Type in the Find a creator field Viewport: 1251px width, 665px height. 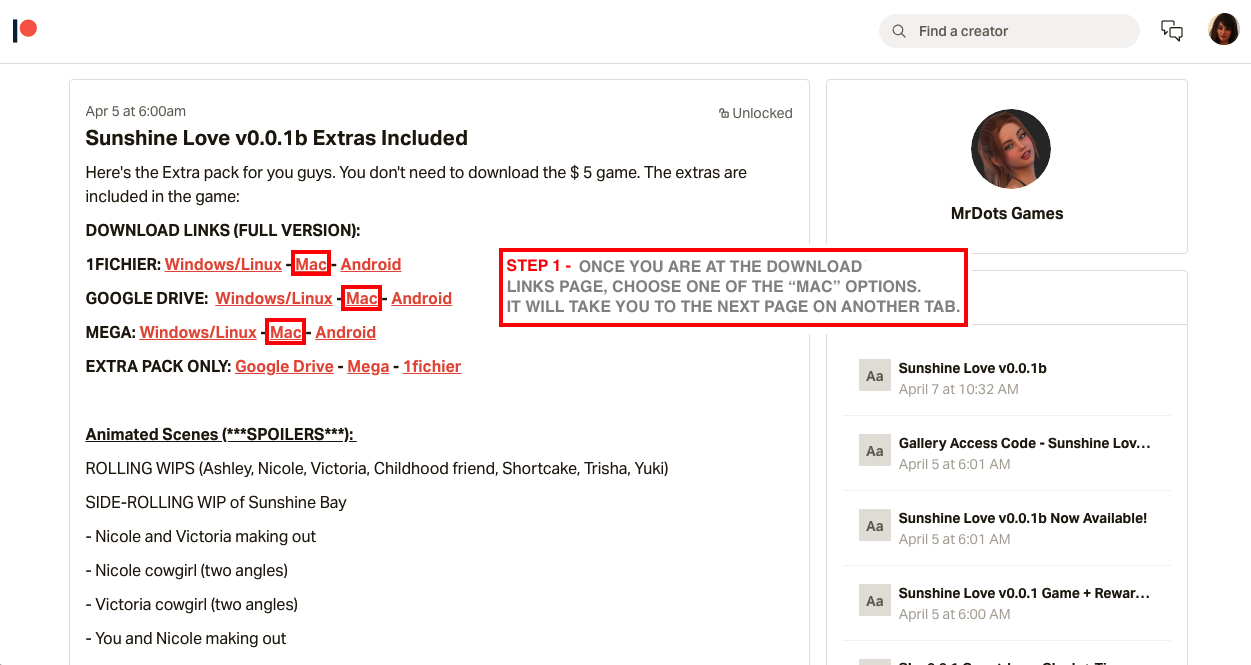(1020, 31)
